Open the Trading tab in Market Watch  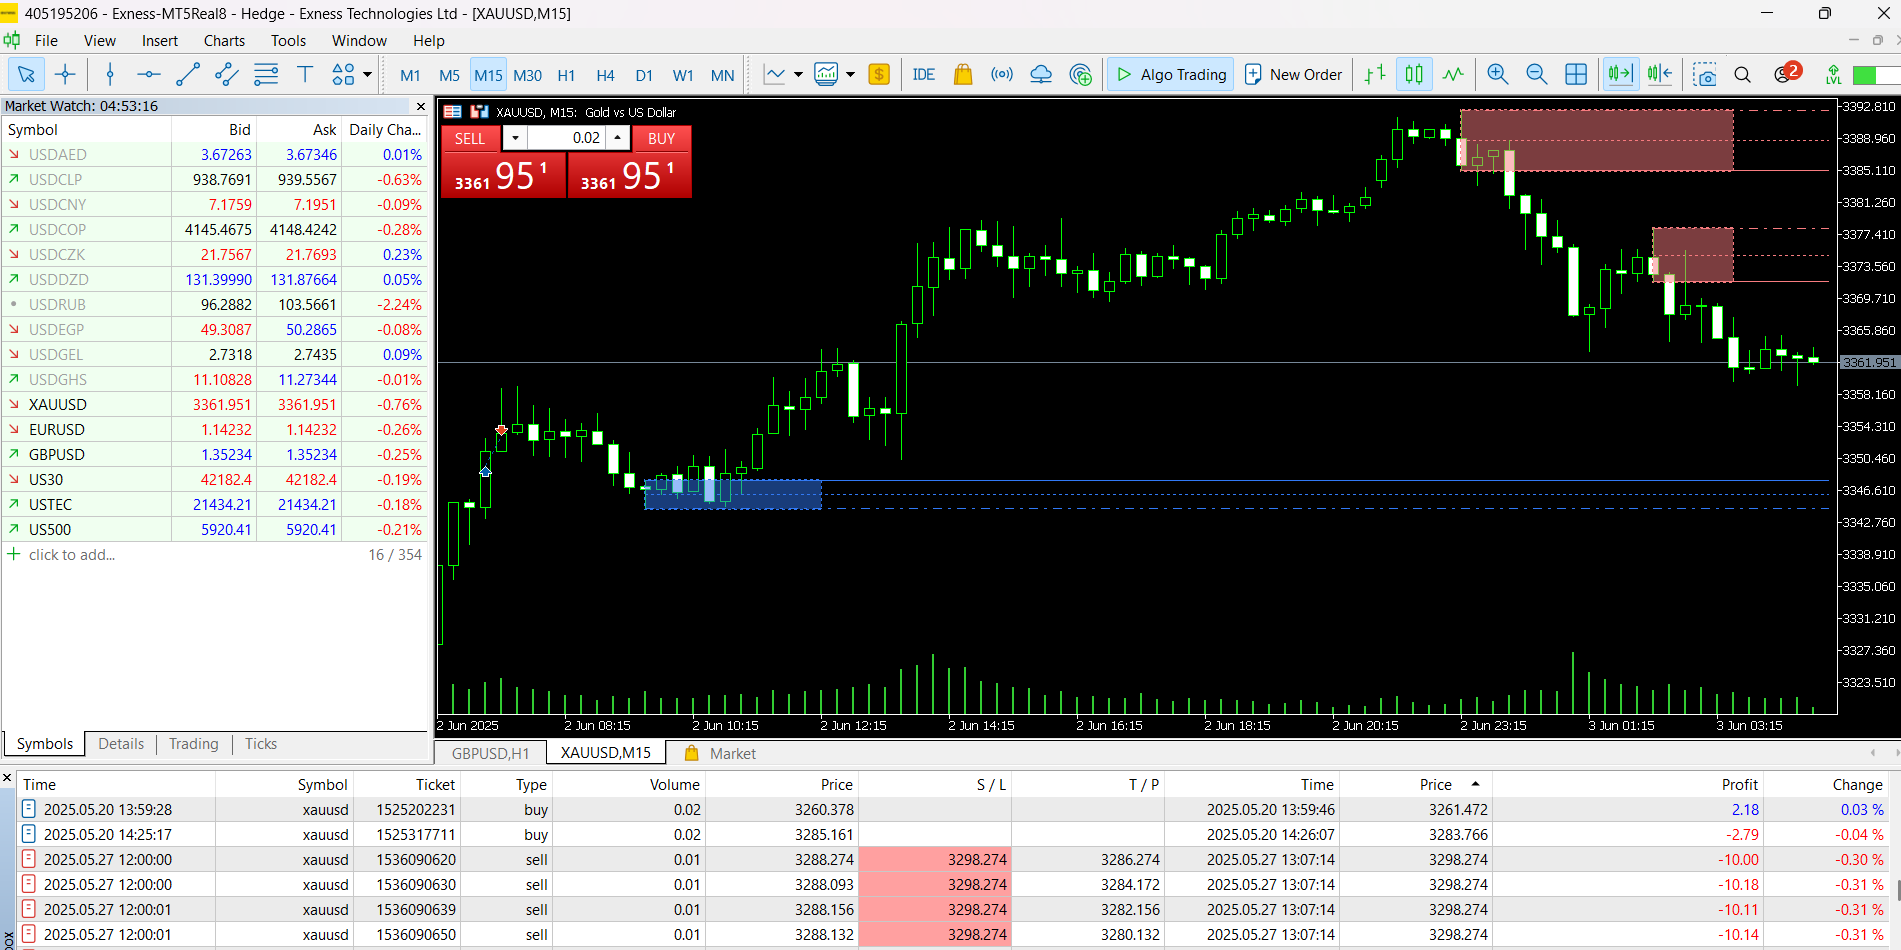coord(193,744)
